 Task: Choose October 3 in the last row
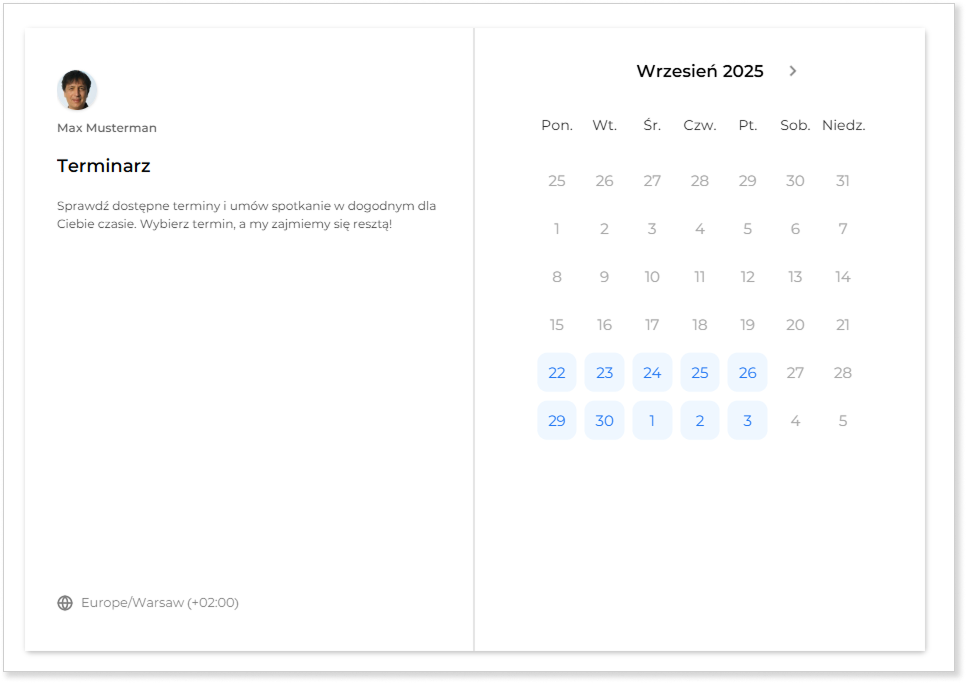747,421
